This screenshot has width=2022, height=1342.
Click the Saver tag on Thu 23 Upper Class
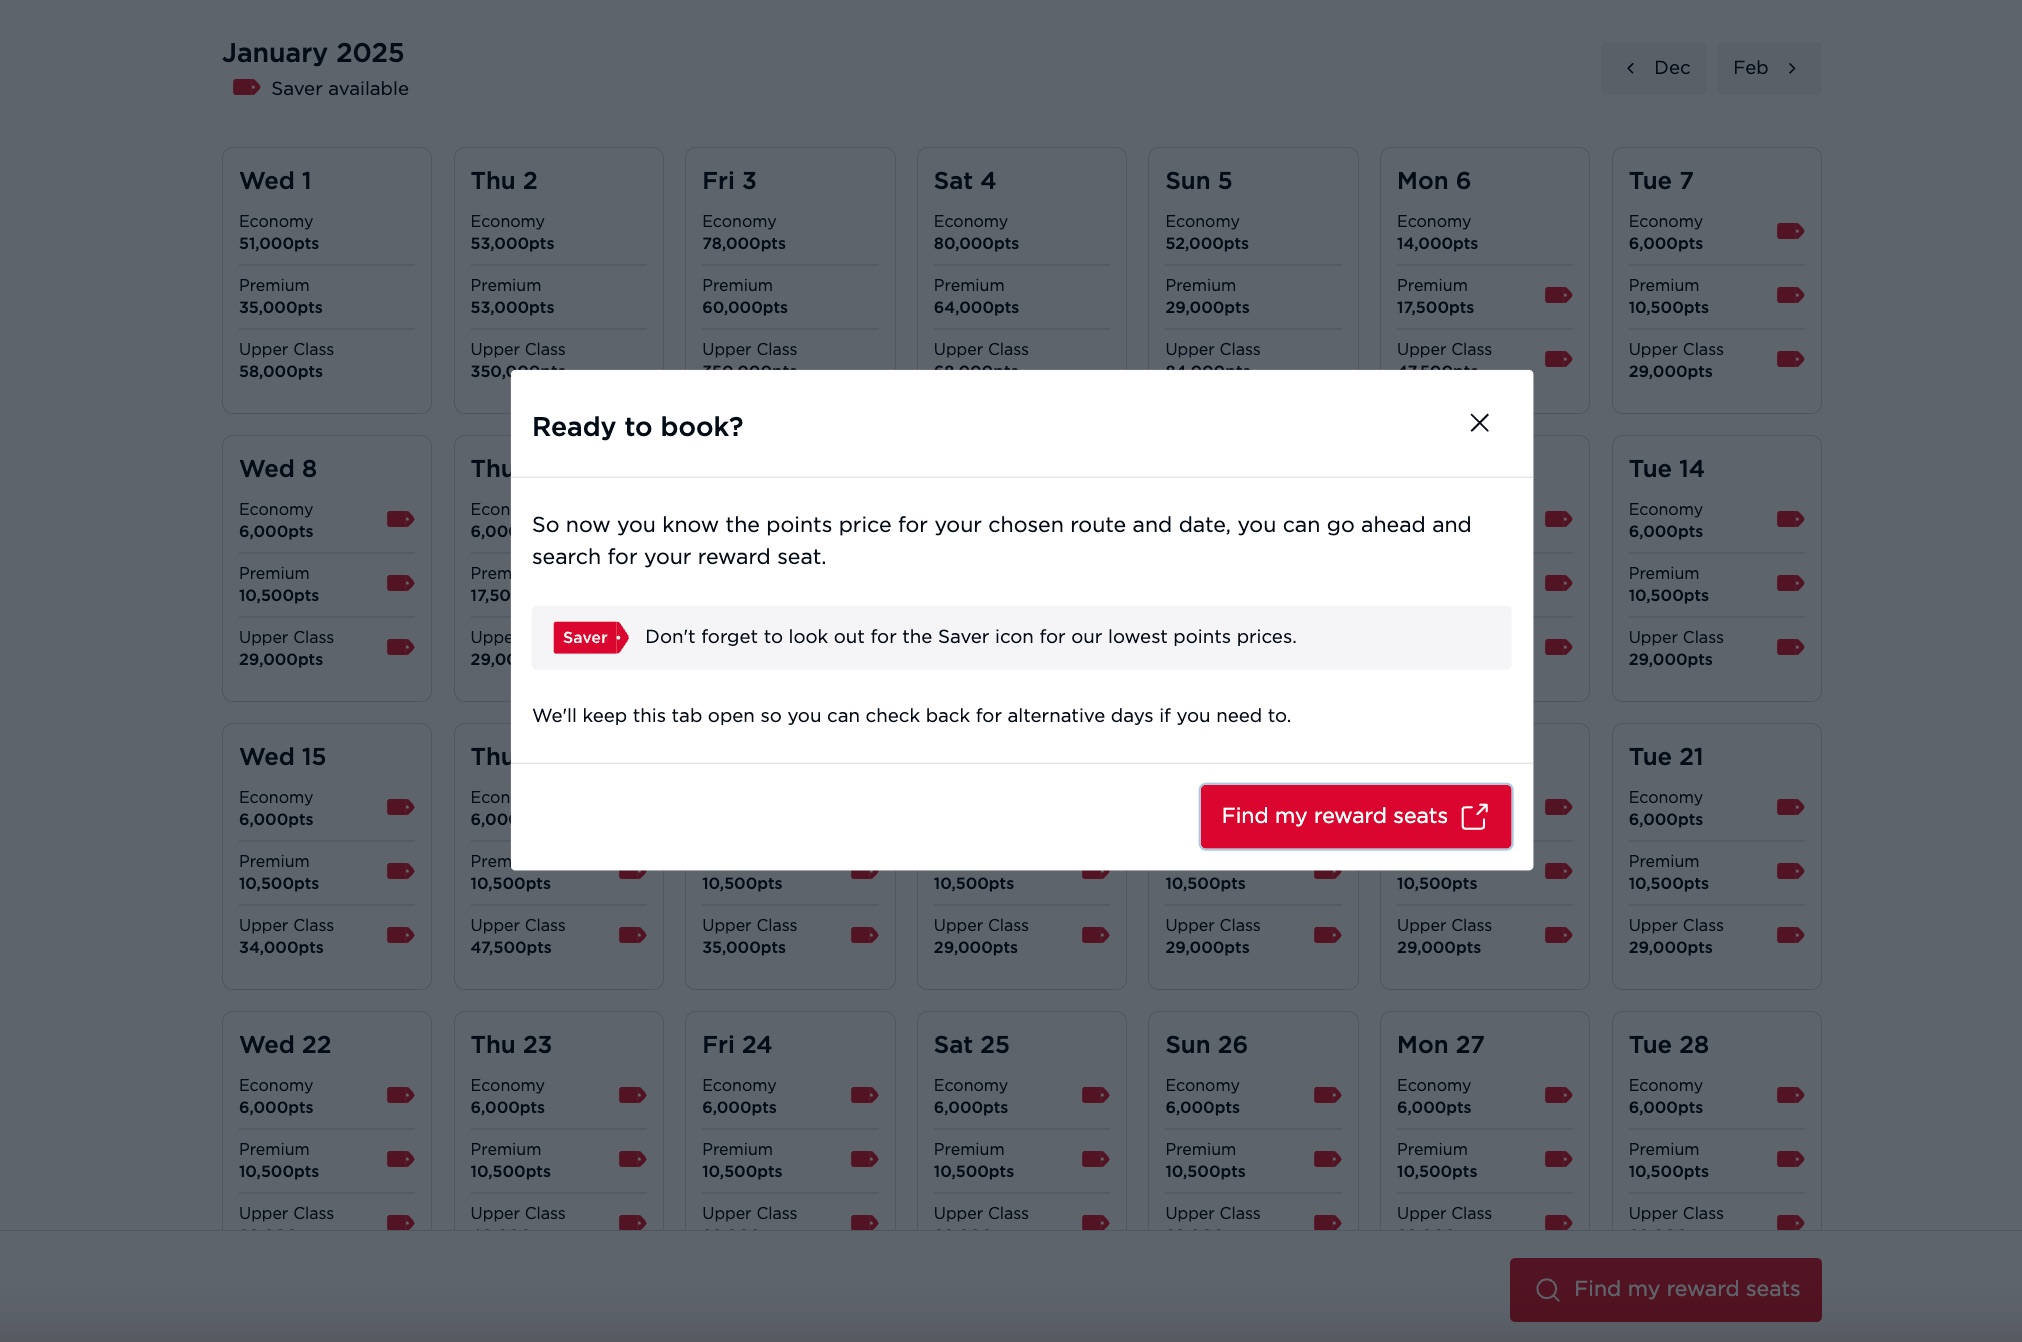[x=631, y=1223]
